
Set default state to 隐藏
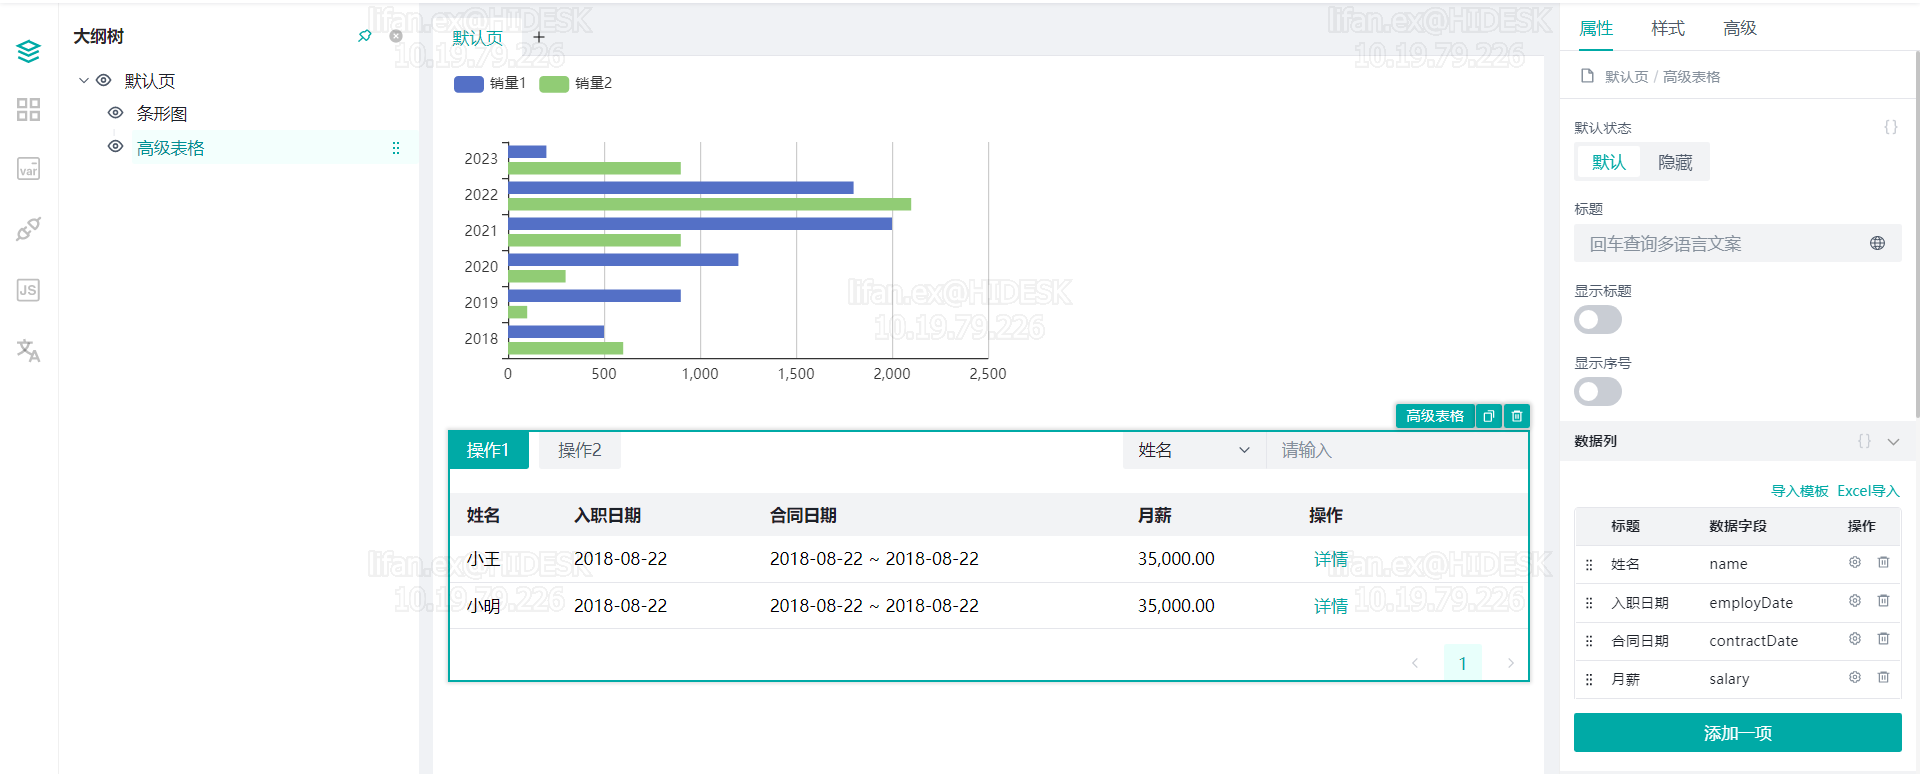click(x=1675, y=162)
